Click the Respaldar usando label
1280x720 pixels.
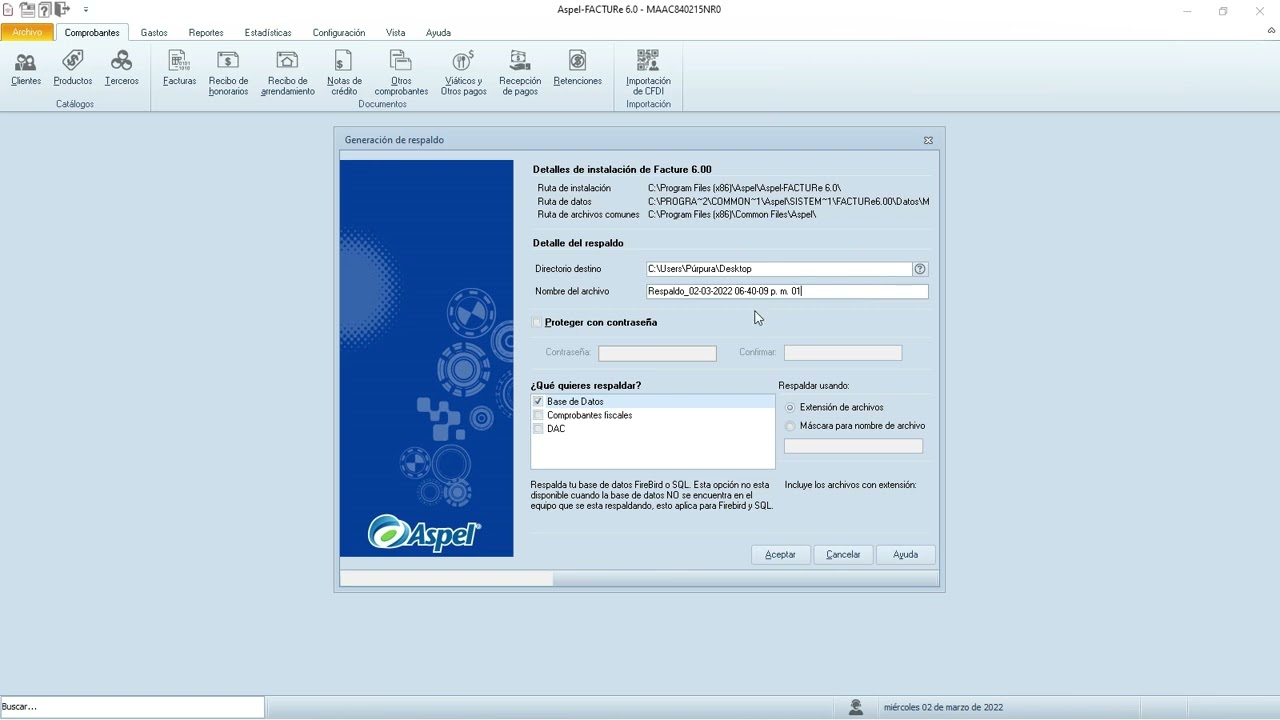pyautogui.click(x=814, y=386)
